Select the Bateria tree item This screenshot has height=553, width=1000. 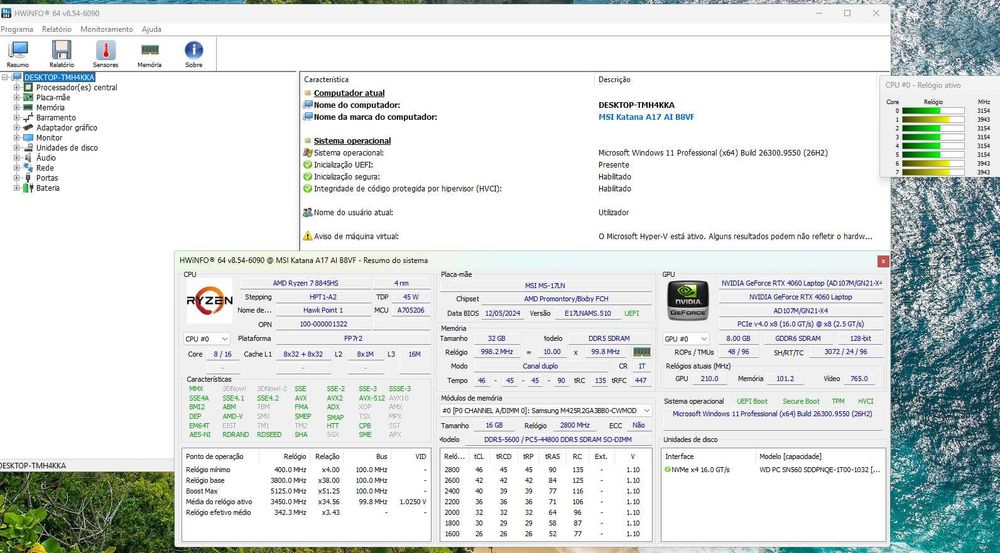click(48, 188)
